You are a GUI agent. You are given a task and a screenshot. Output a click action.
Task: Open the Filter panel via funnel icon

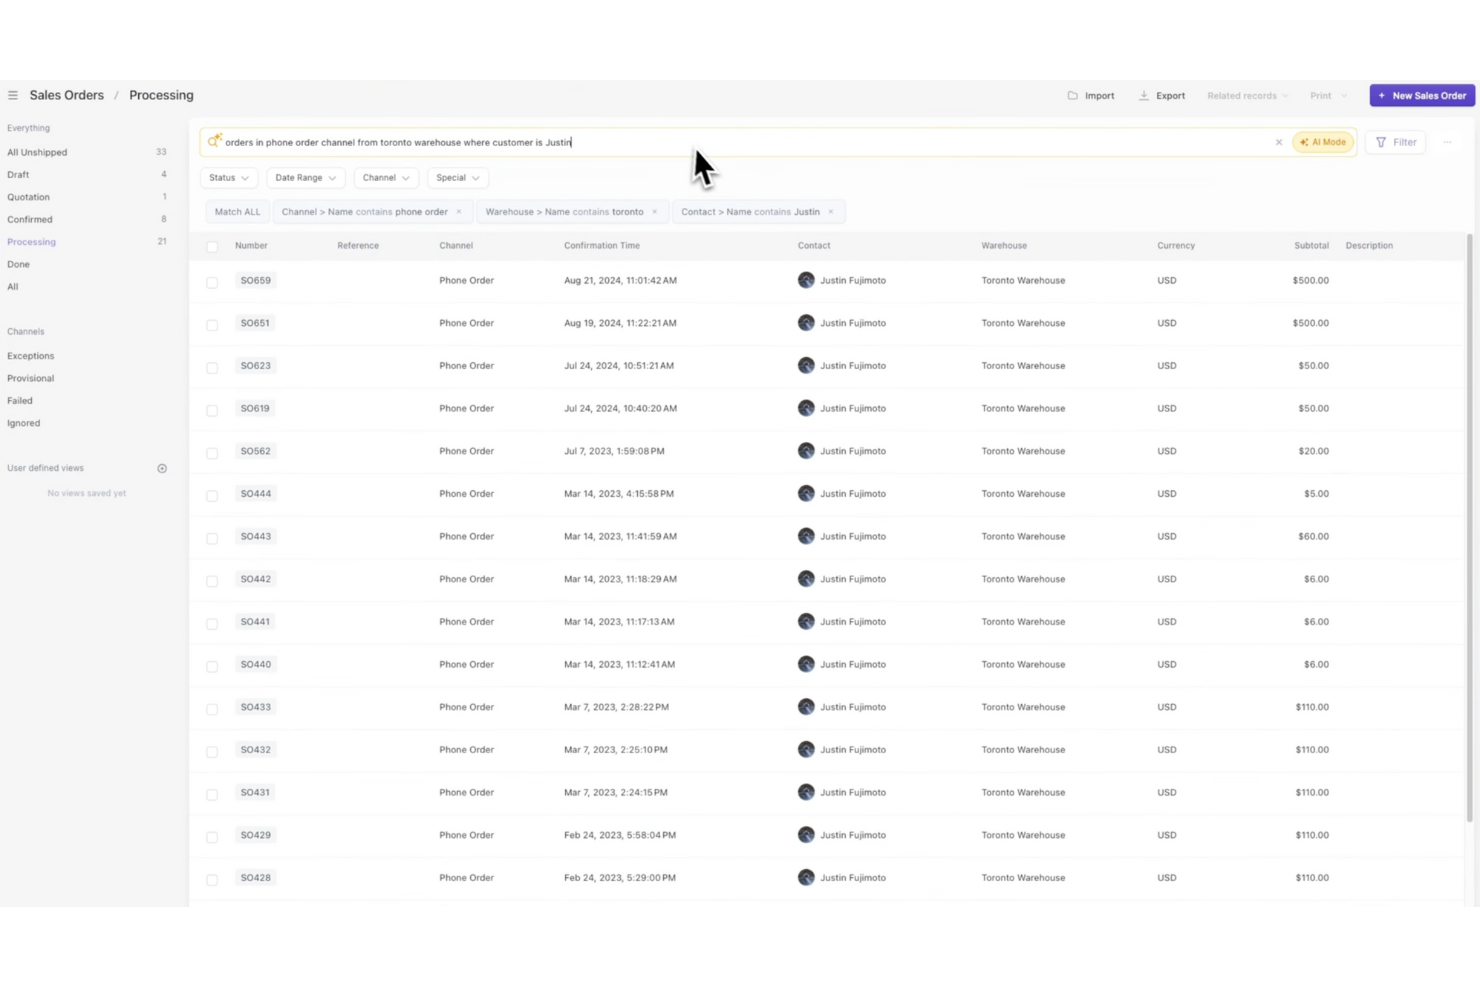point(1381,142)
